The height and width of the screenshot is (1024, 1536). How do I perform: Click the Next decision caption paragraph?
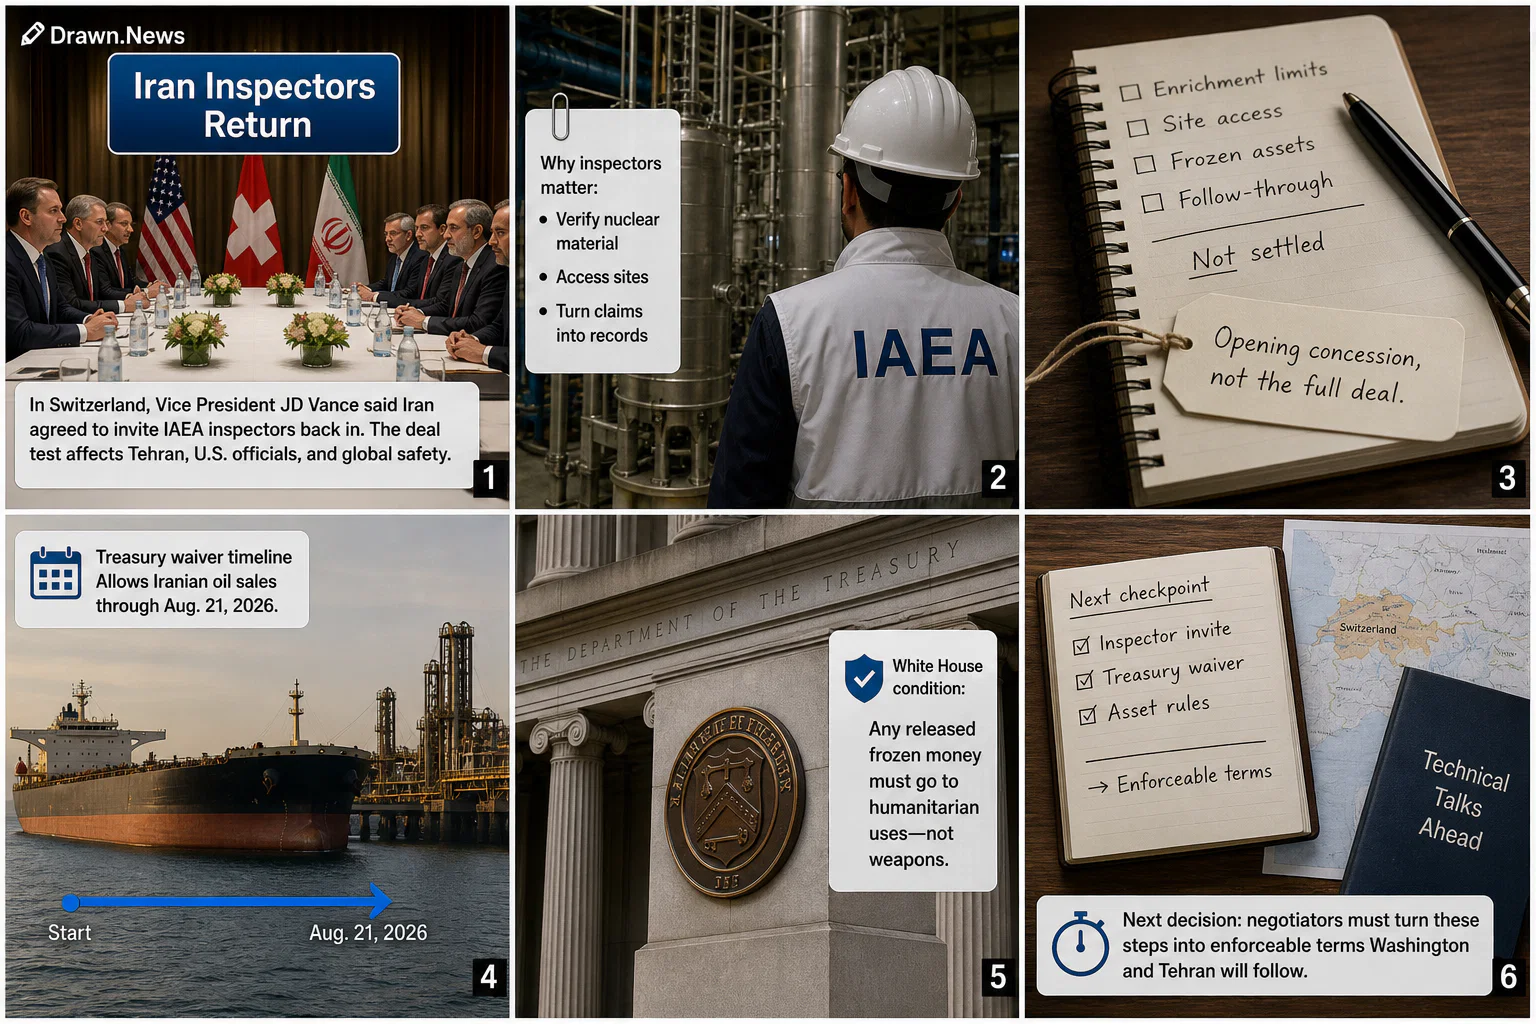tap(1300, 945)
